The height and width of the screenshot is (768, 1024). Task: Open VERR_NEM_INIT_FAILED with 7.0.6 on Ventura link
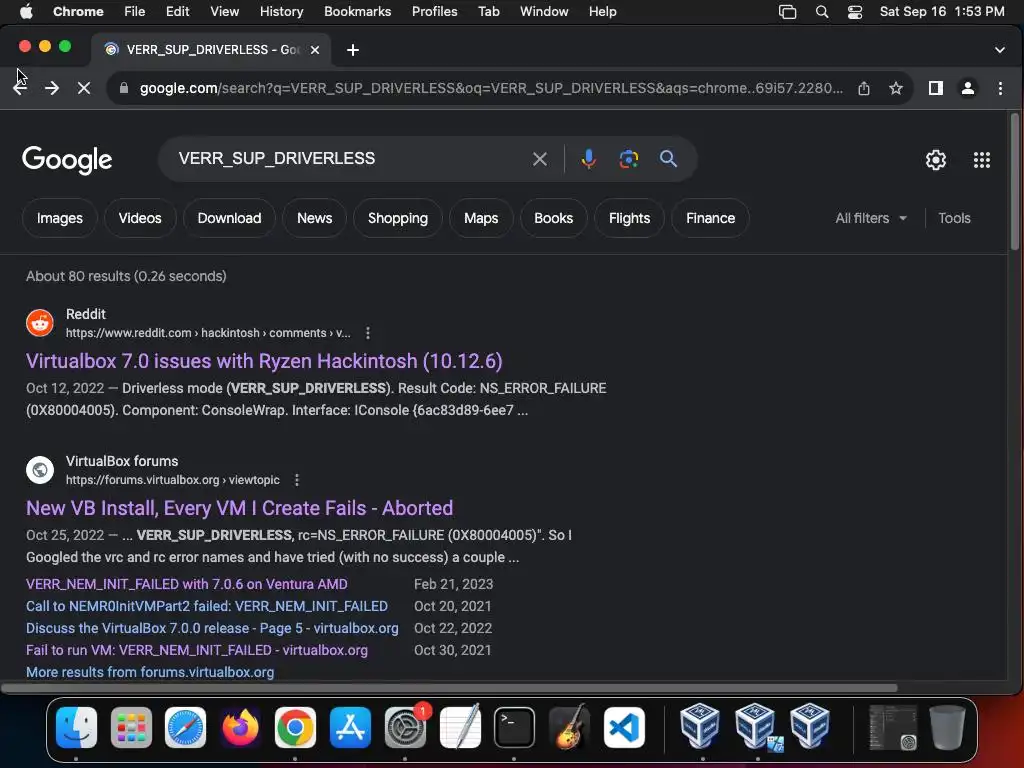coord(187,584)
